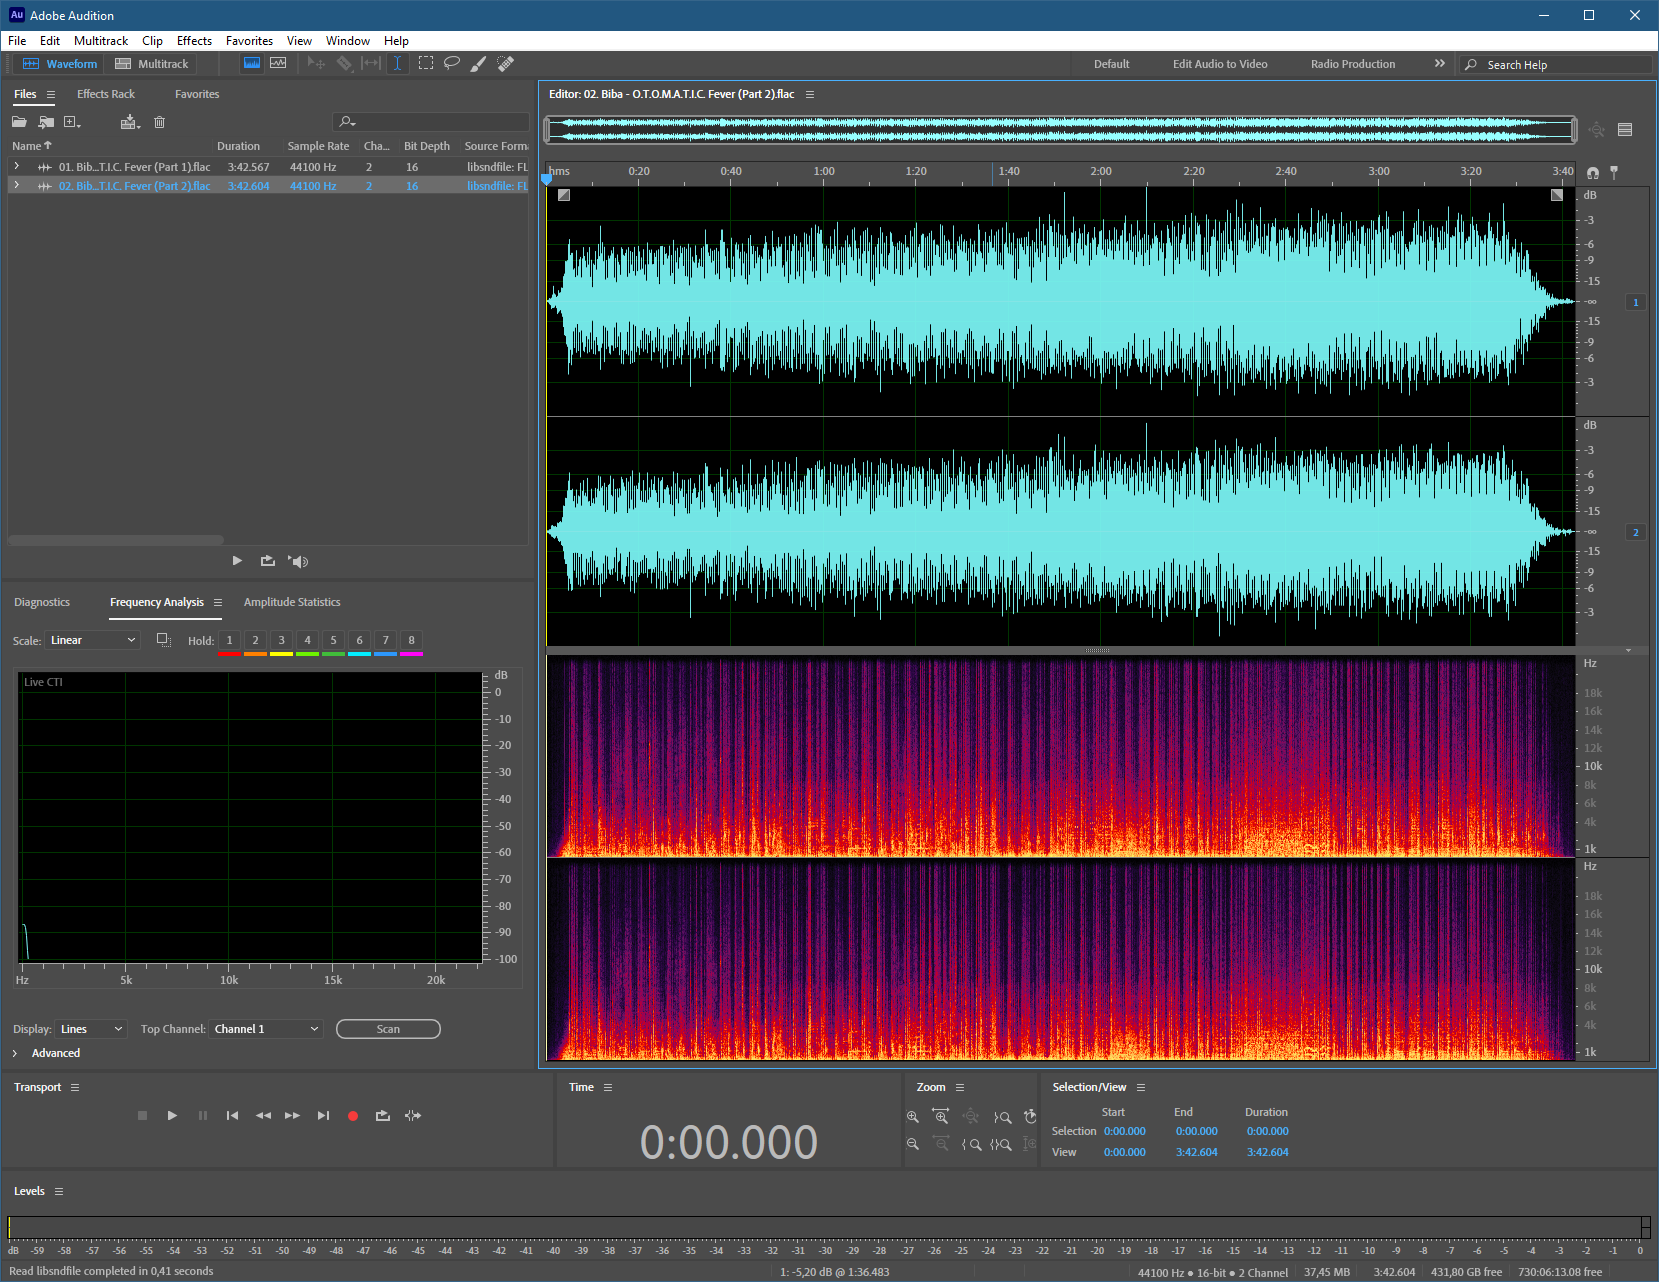Click the Stop button in Transport
This screenshot has height=1282, width=1659.
tap(142, 1115)
